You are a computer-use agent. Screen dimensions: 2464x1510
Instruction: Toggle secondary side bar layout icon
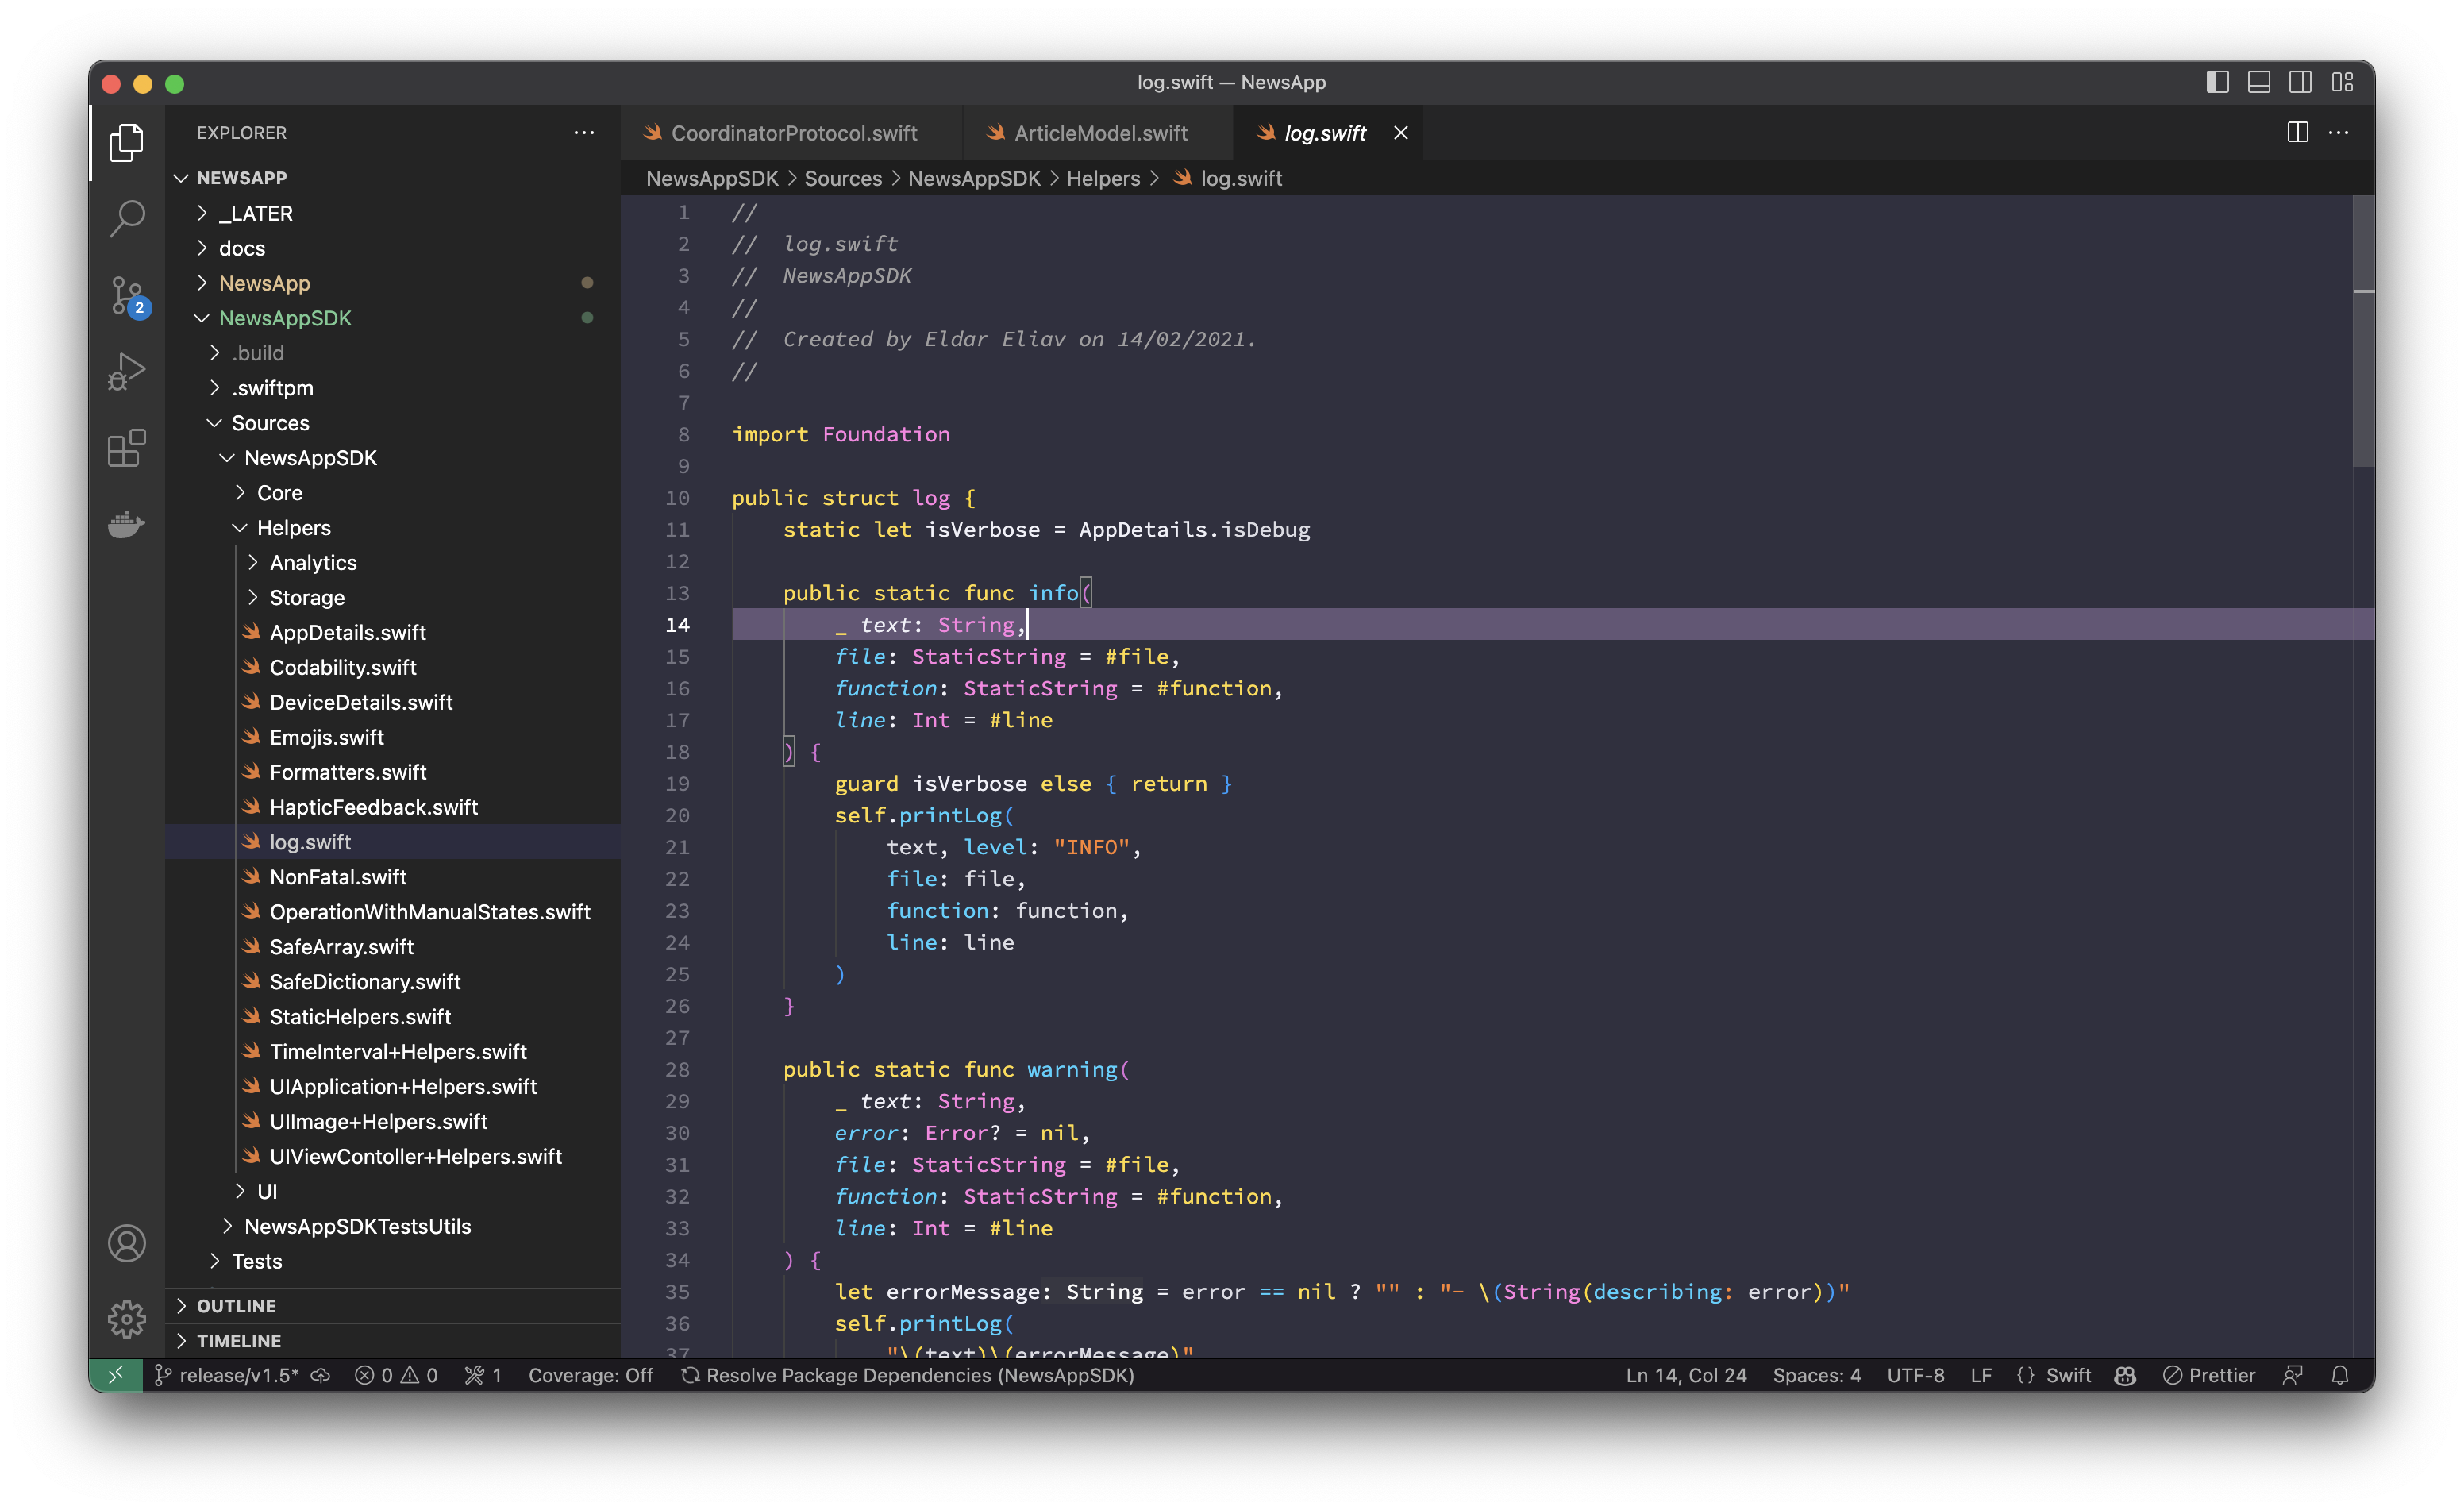click(2300, 82)
